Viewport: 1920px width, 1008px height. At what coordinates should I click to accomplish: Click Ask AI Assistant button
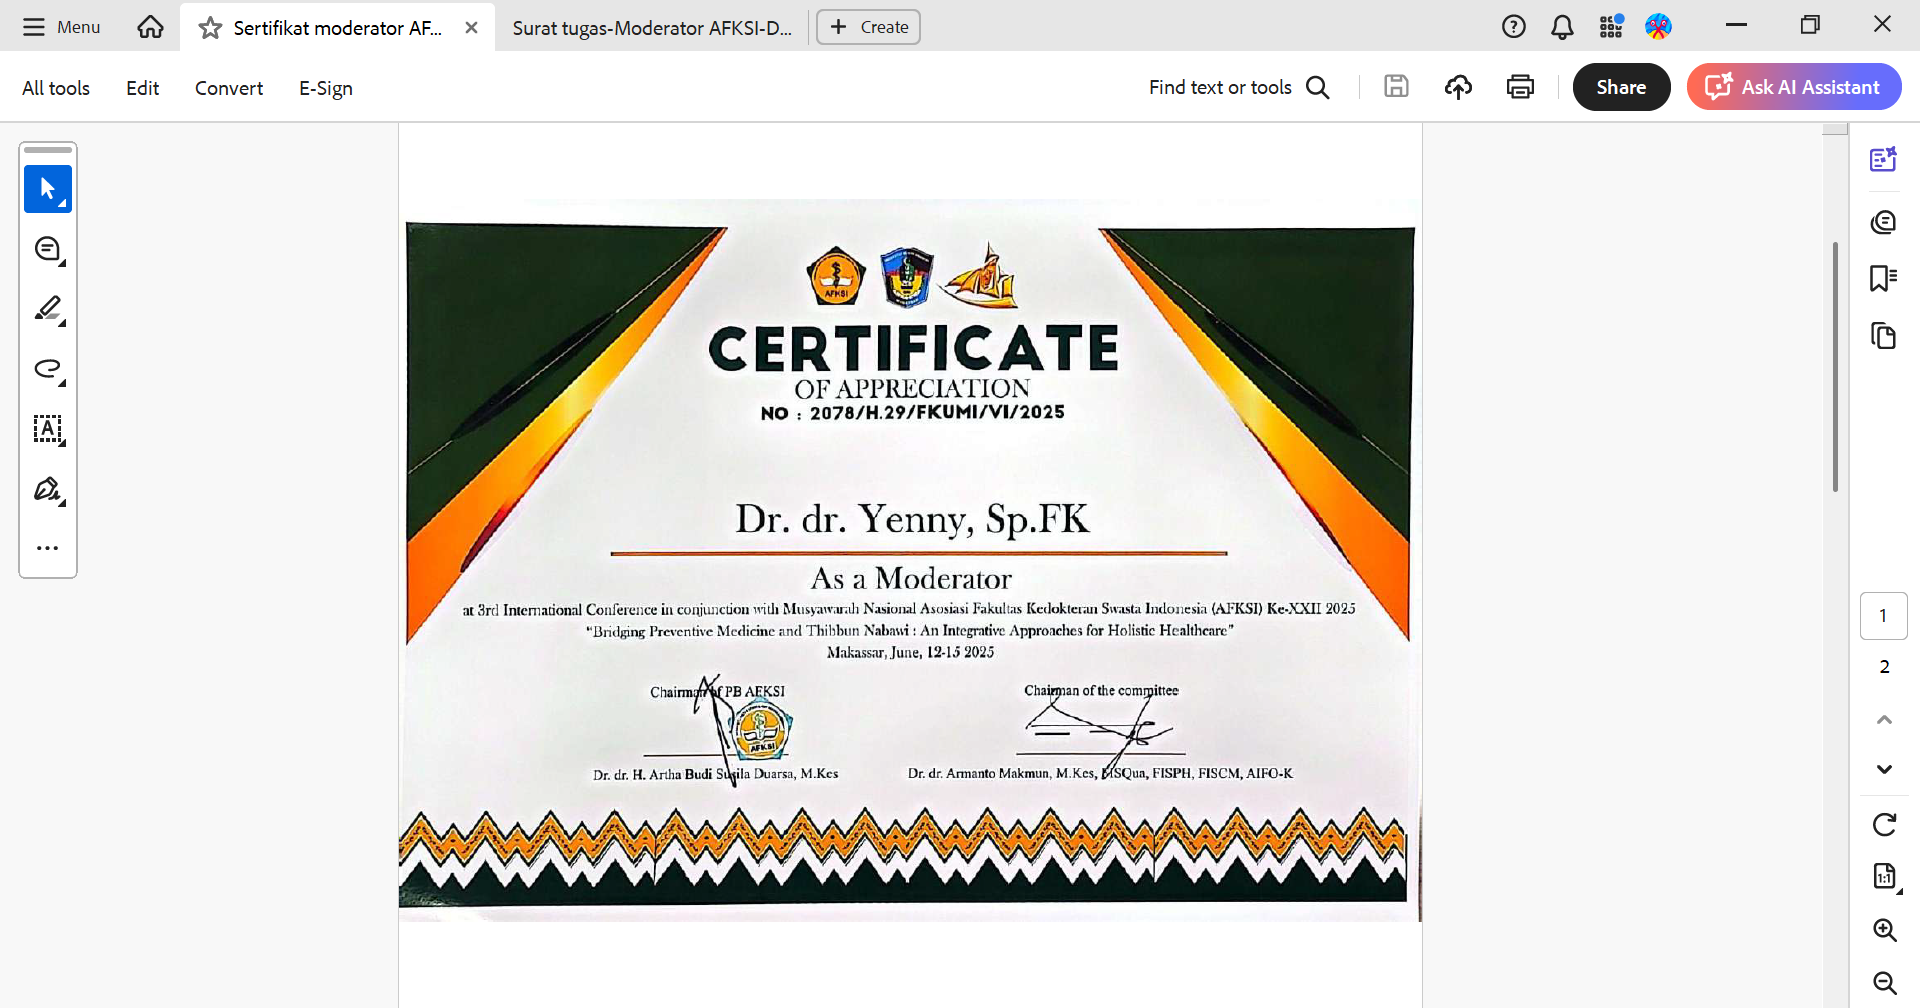coord(1794,87)
